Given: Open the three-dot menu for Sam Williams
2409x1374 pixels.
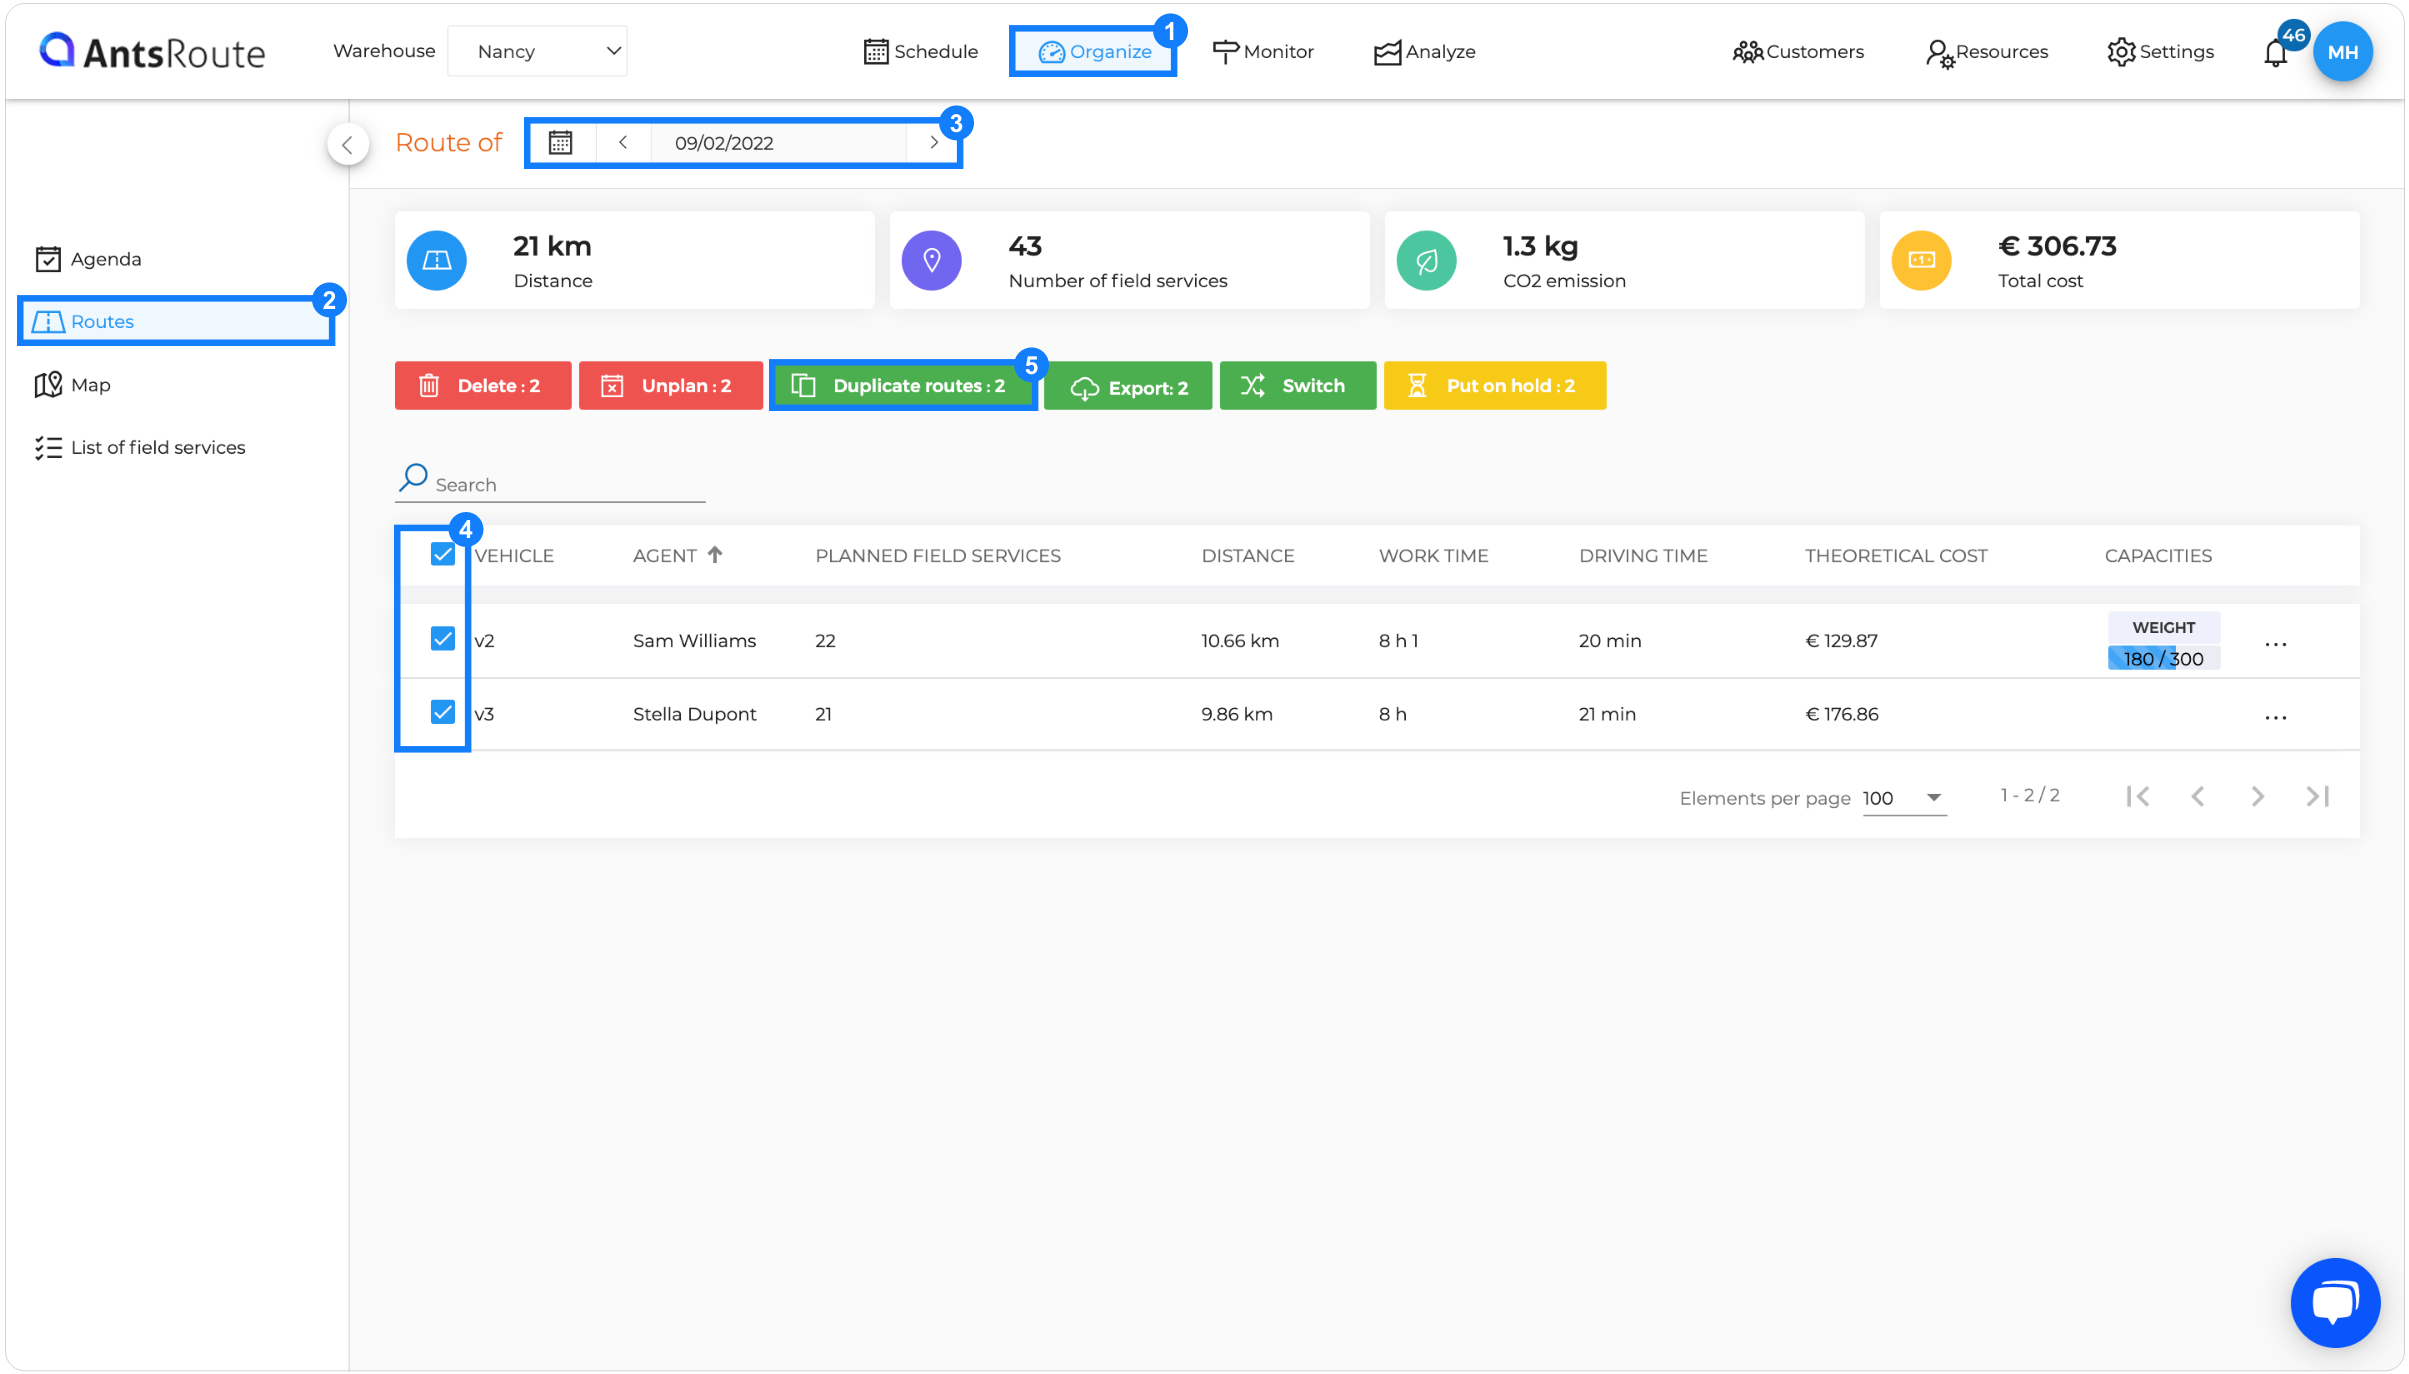Looking at the screenshot, I should (x=2276, y=644).
